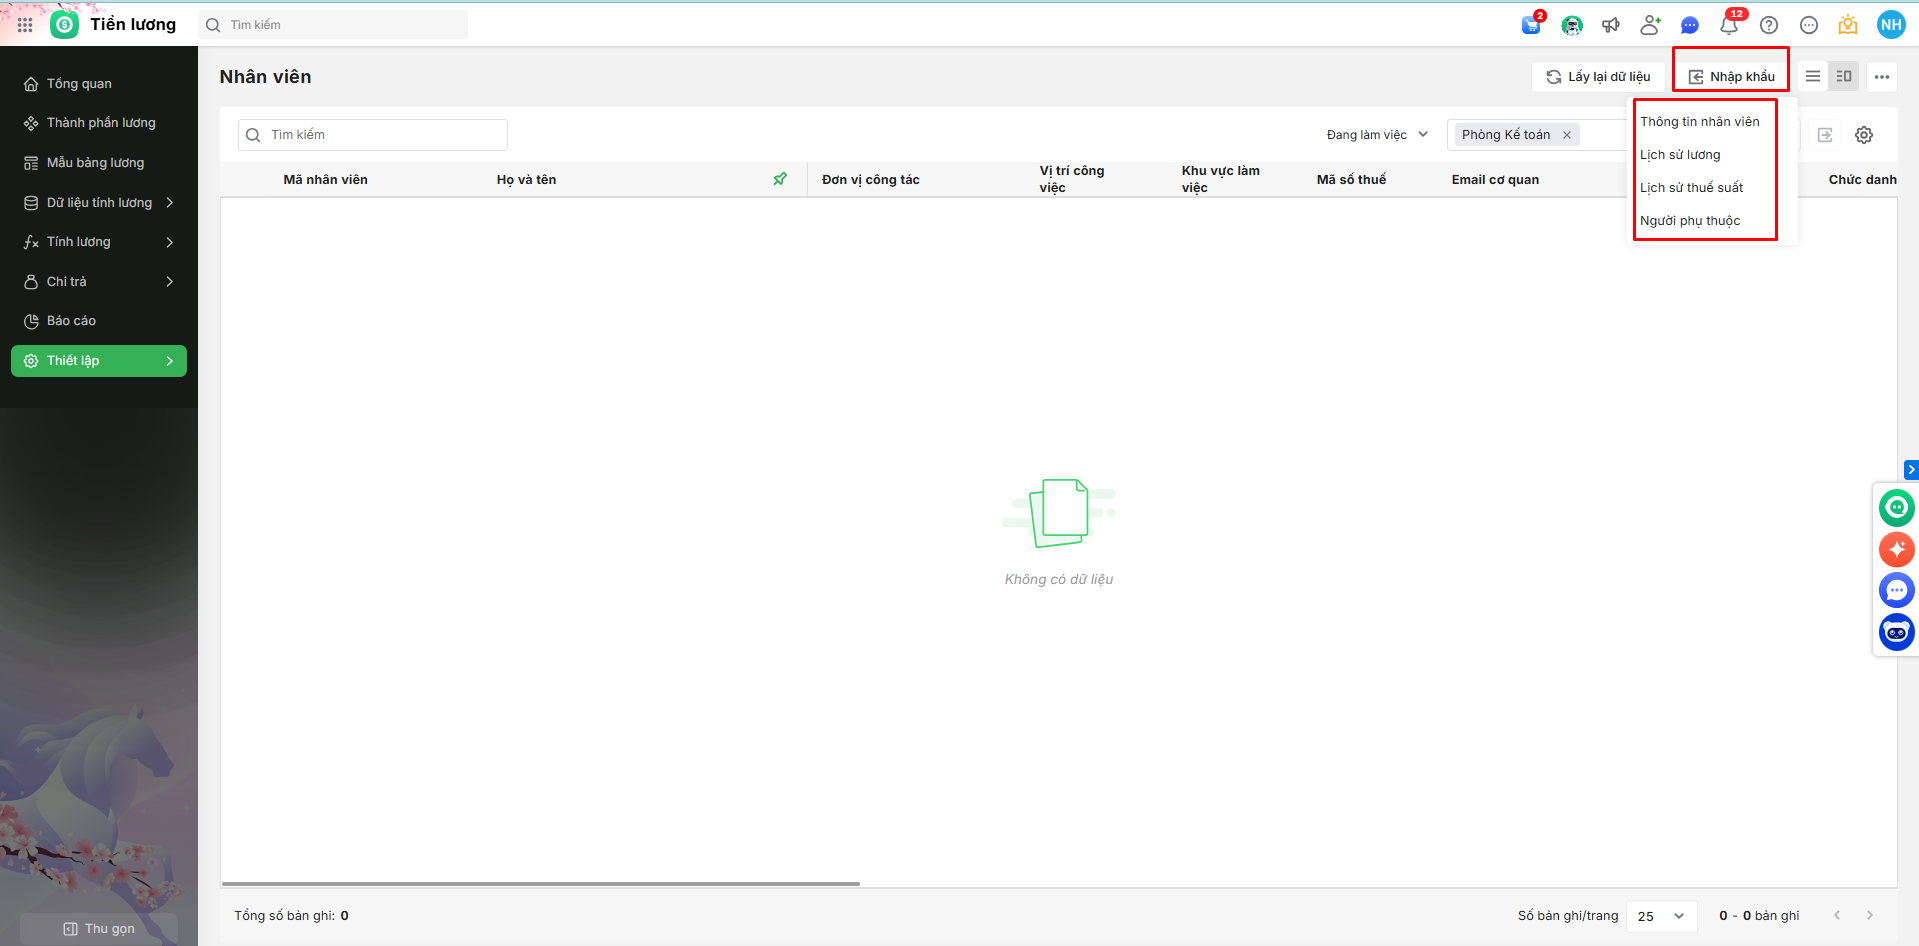Click the Mã nhân viên column header
The height and width of the screenshot is (946, 1919).
[x=326, y=180]
